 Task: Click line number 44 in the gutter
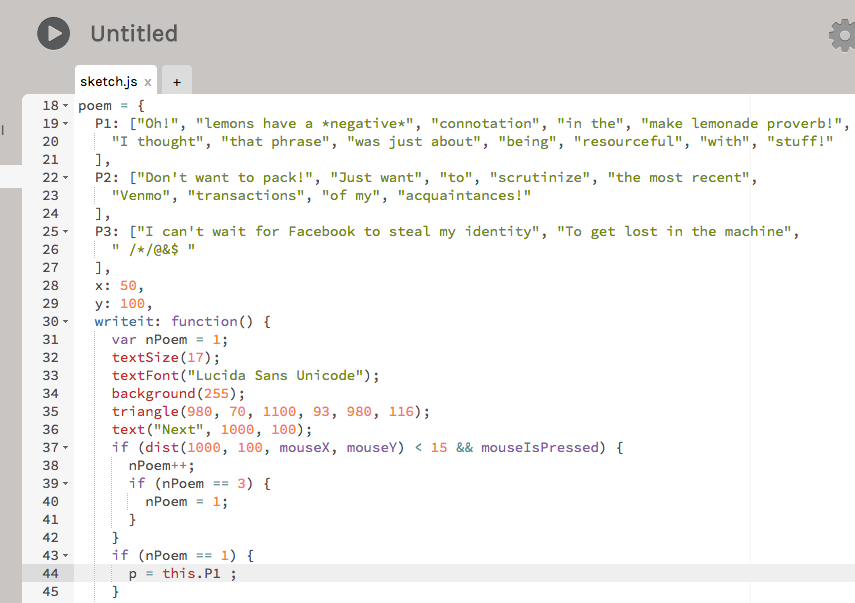point(51,574)
